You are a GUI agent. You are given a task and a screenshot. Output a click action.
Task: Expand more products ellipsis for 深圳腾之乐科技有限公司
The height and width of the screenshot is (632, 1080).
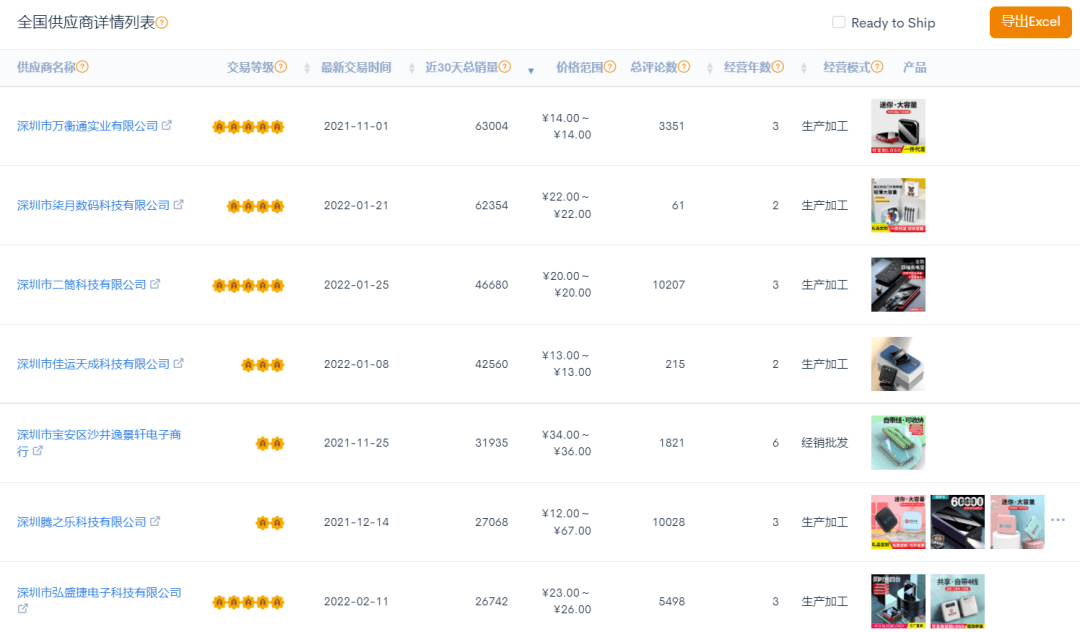[x=1058, y=520]
